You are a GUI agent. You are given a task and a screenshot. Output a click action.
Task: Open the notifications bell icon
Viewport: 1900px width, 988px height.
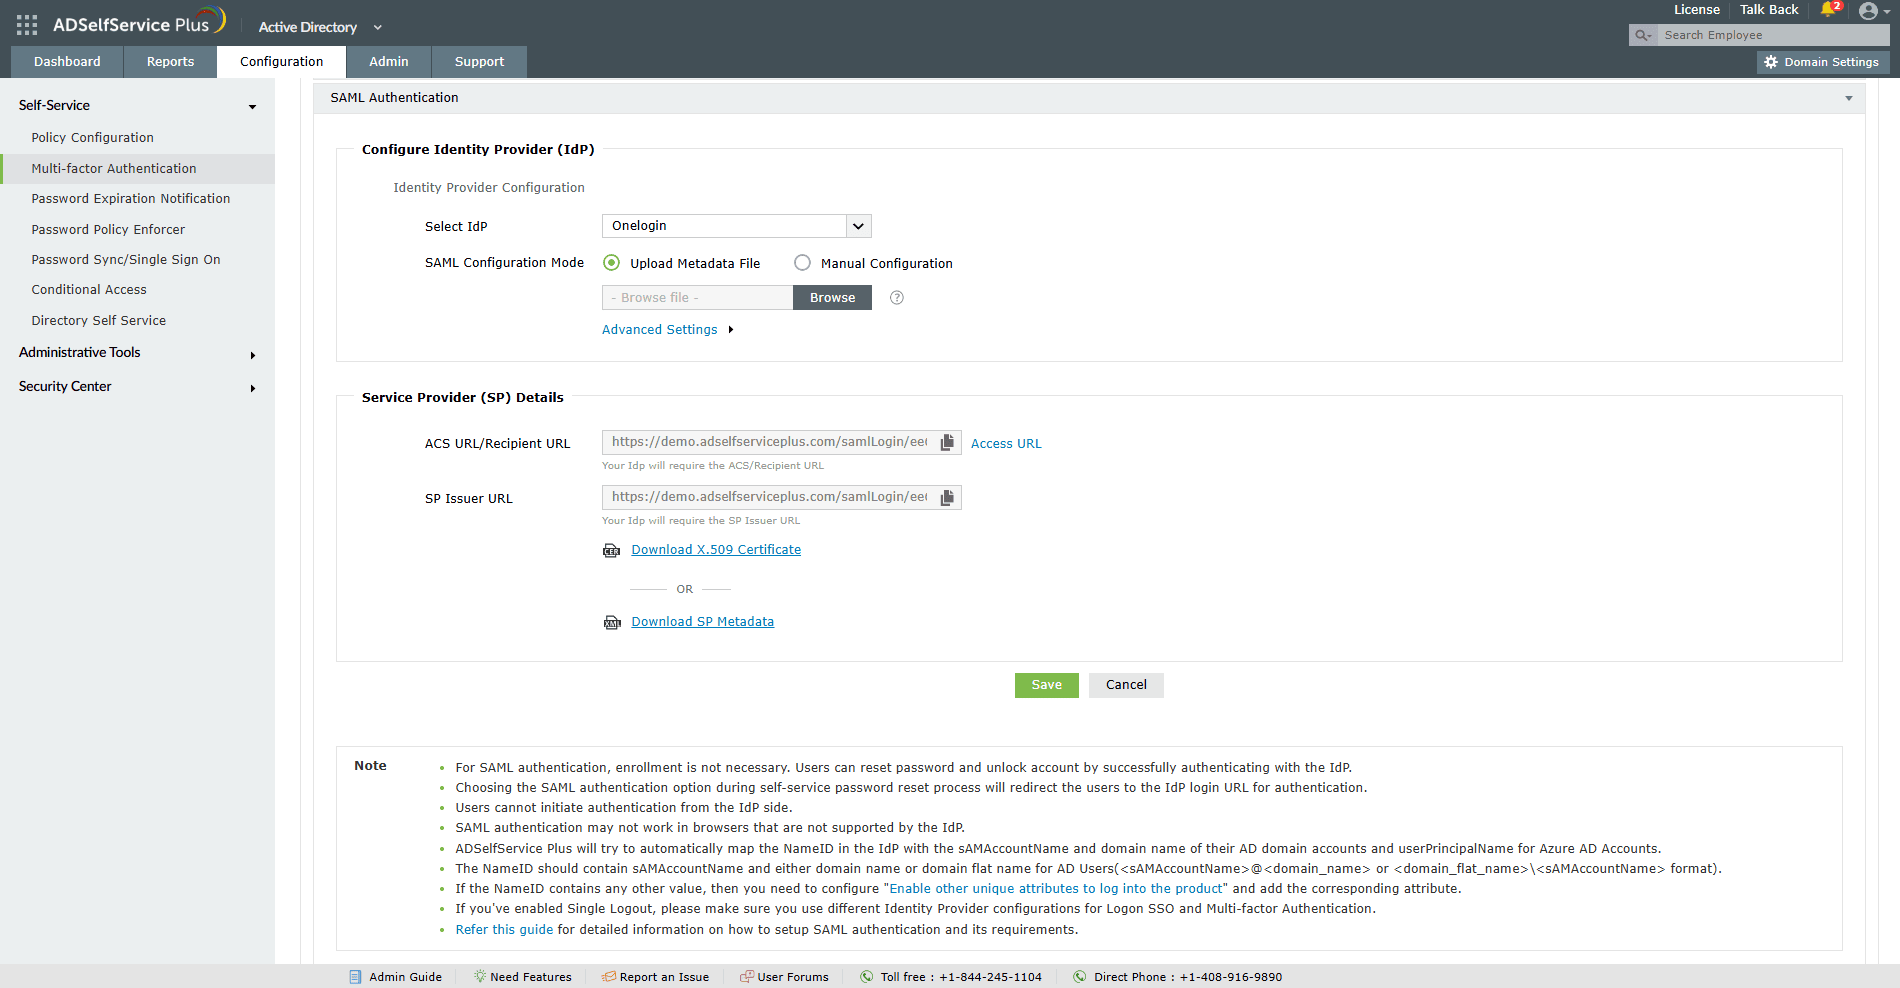tap(1829, 10)
